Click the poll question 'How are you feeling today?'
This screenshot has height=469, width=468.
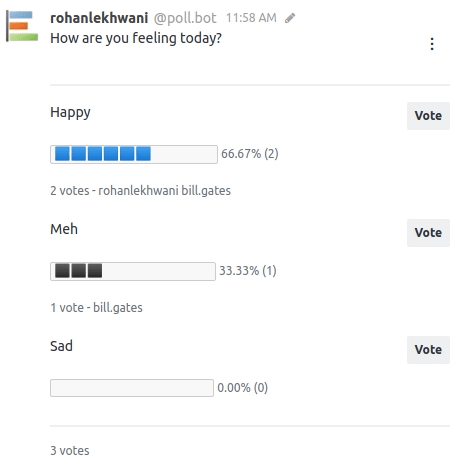pos(136,38)
